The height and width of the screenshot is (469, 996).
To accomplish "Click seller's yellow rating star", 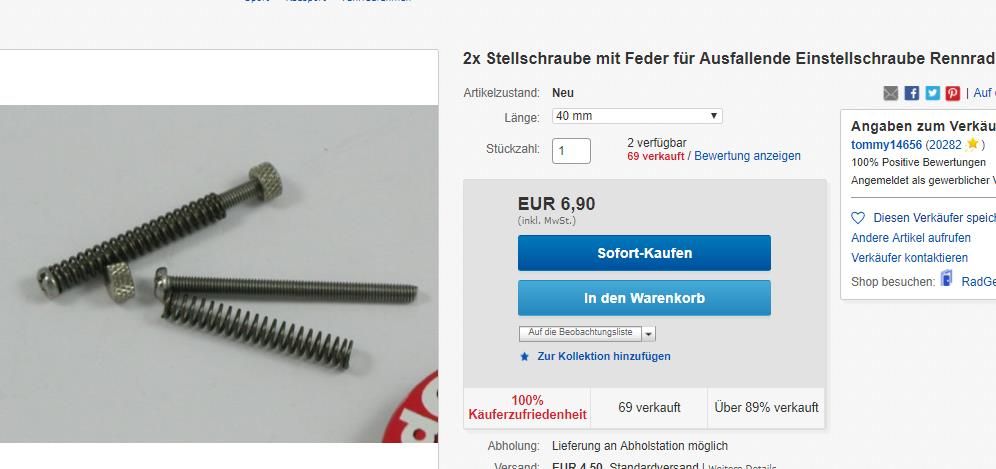I will point(972,144).
